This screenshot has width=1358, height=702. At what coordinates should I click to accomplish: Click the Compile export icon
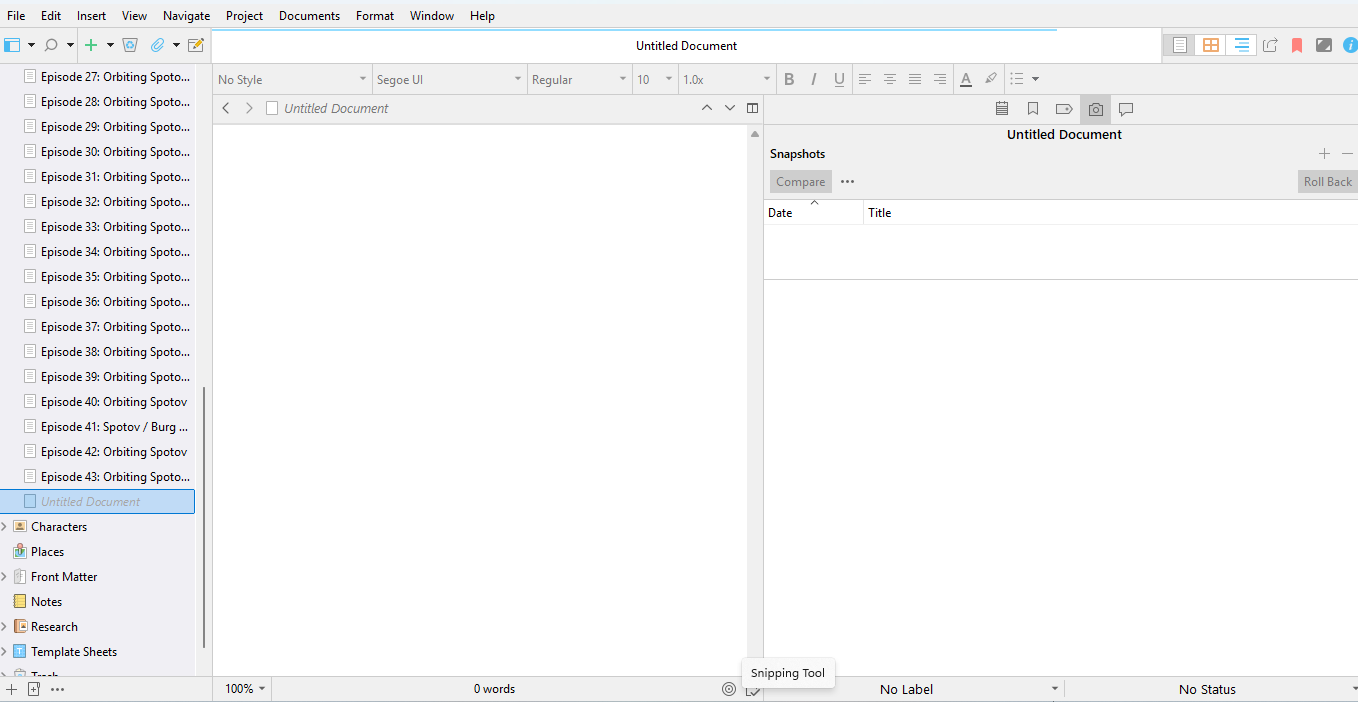(x=1270, y=45)
